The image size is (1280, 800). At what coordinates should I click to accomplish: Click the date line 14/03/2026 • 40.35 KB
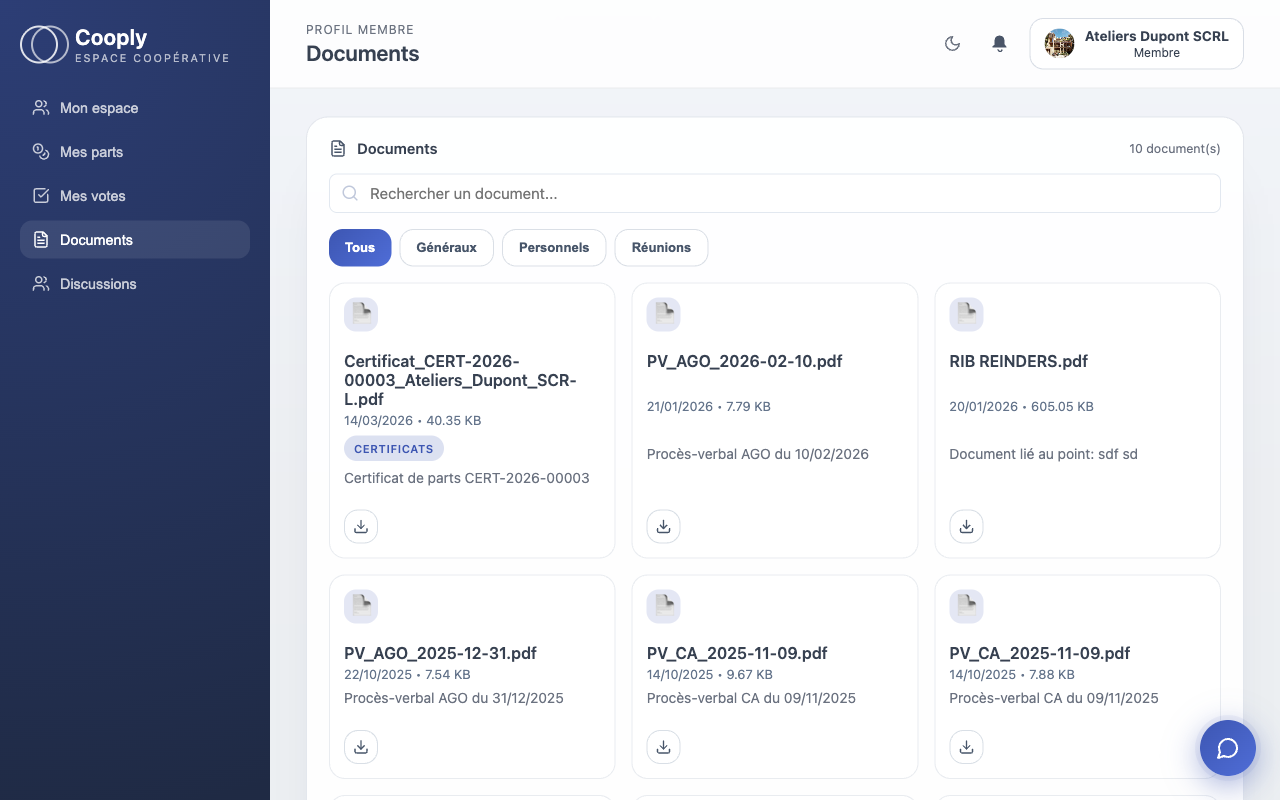pos(413,421)
